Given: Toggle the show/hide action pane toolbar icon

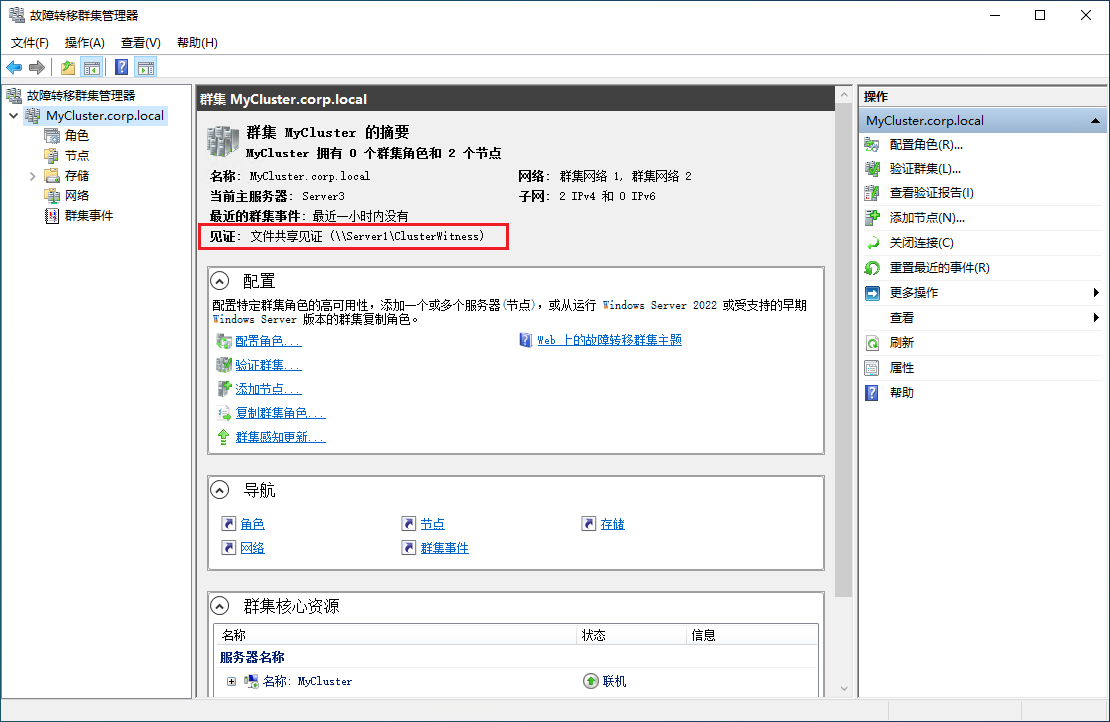Looking at the screenshot, I should click(146, 67).
